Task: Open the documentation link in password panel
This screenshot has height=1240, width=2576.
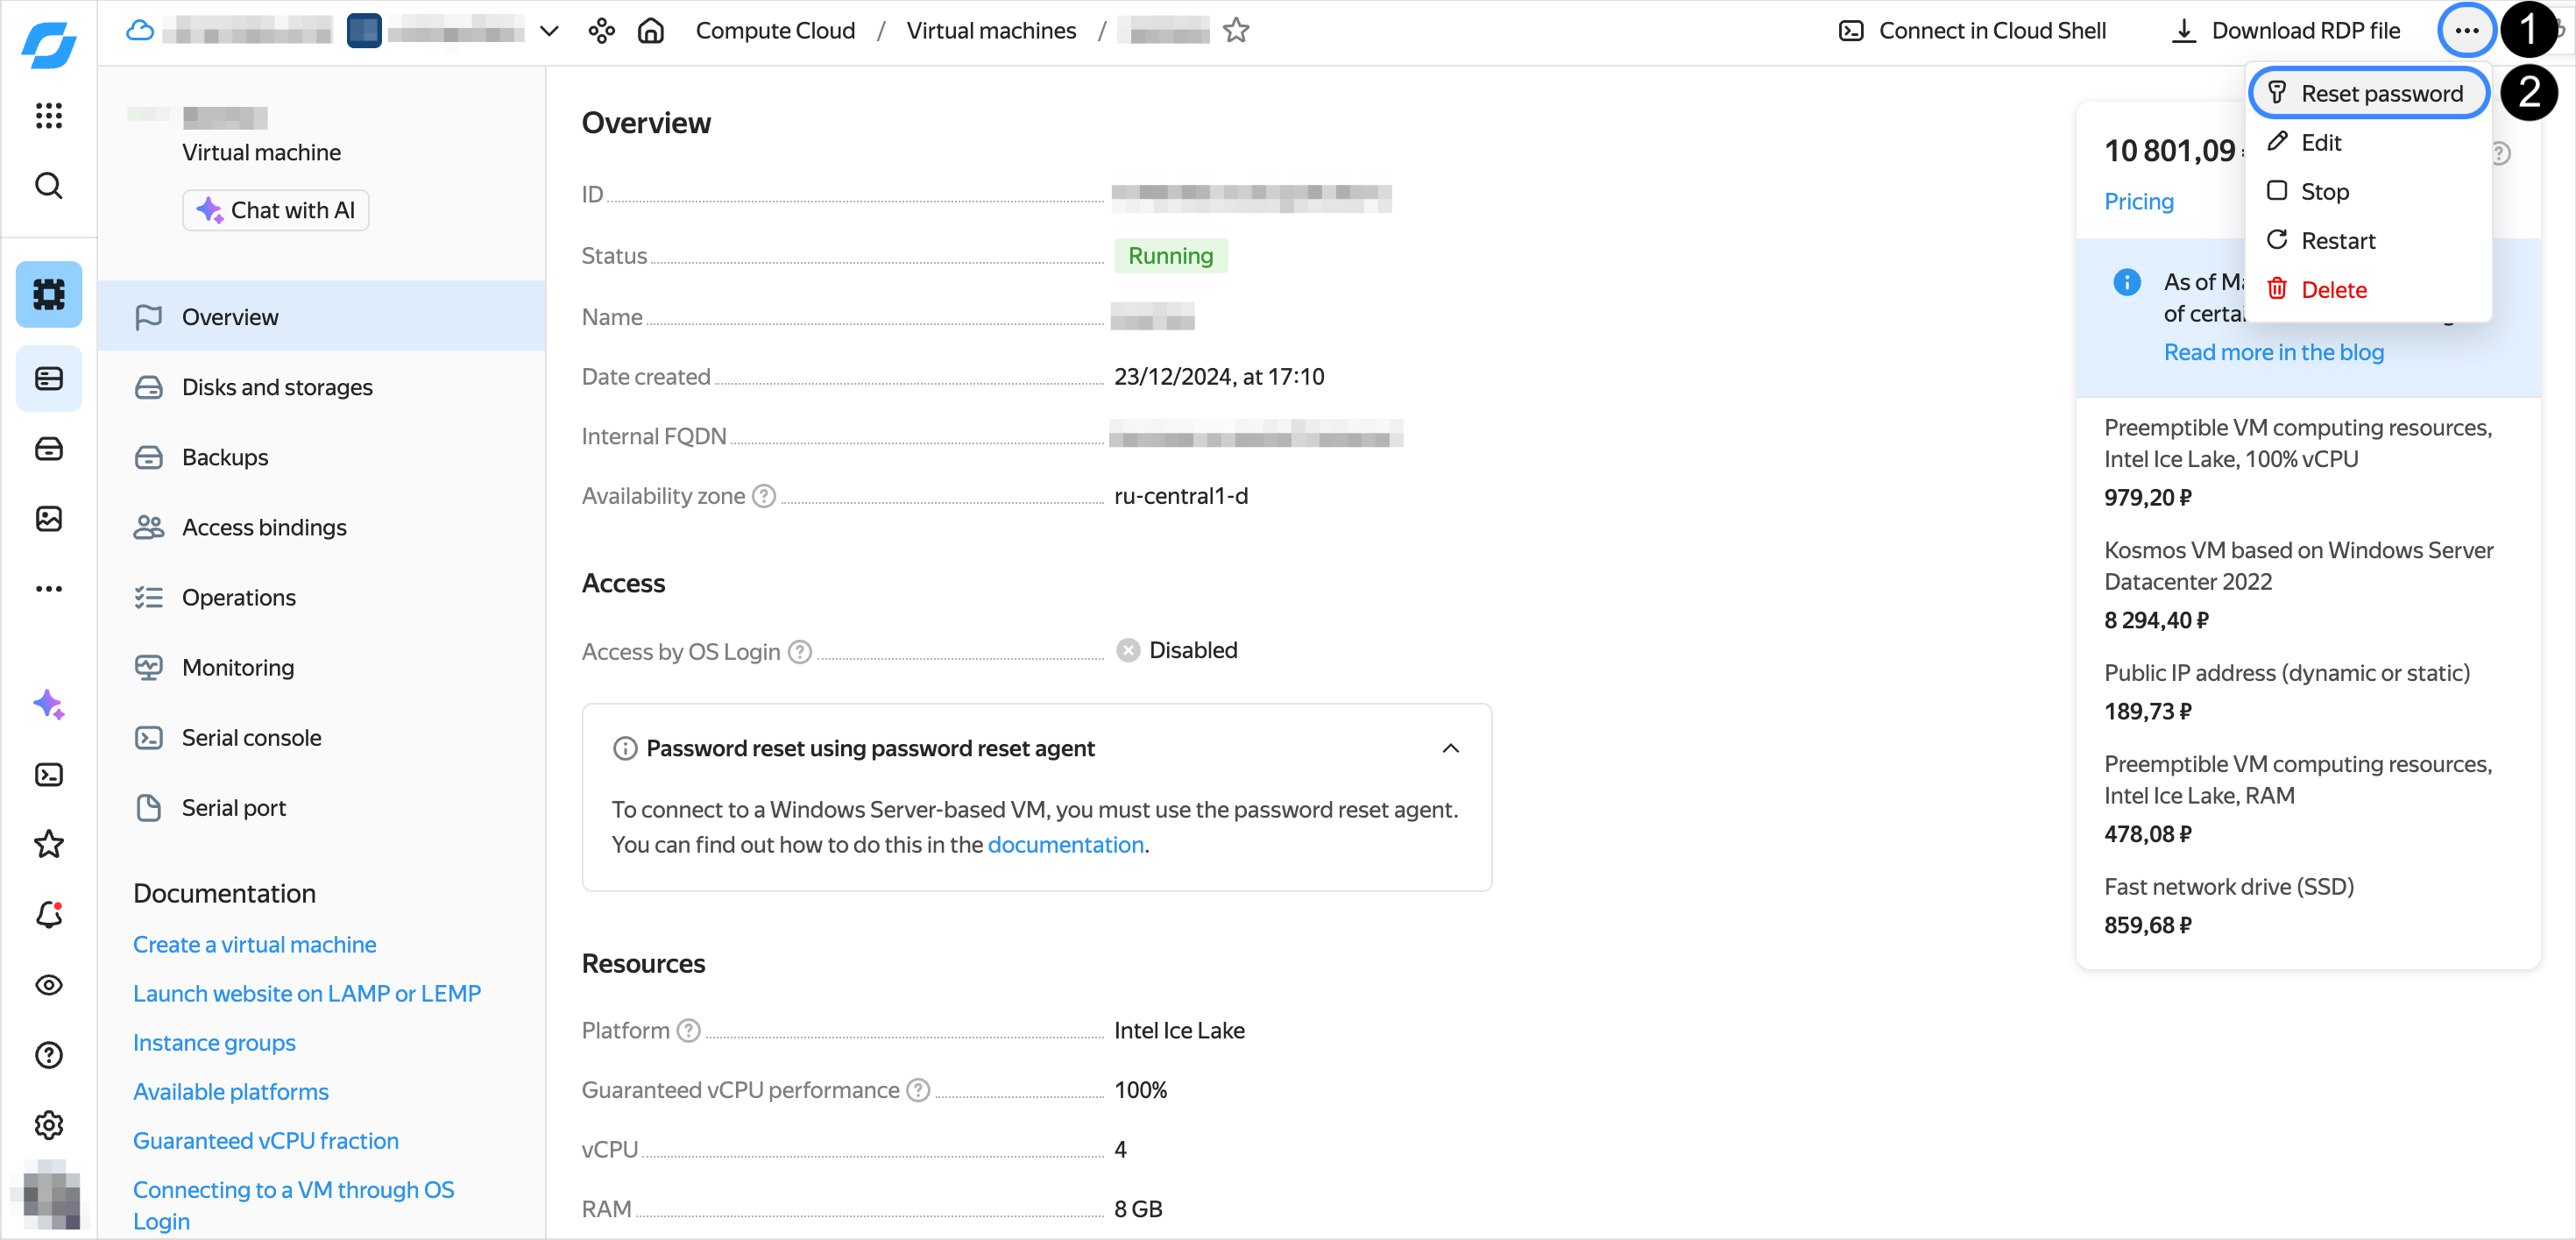Action: 1065,844
